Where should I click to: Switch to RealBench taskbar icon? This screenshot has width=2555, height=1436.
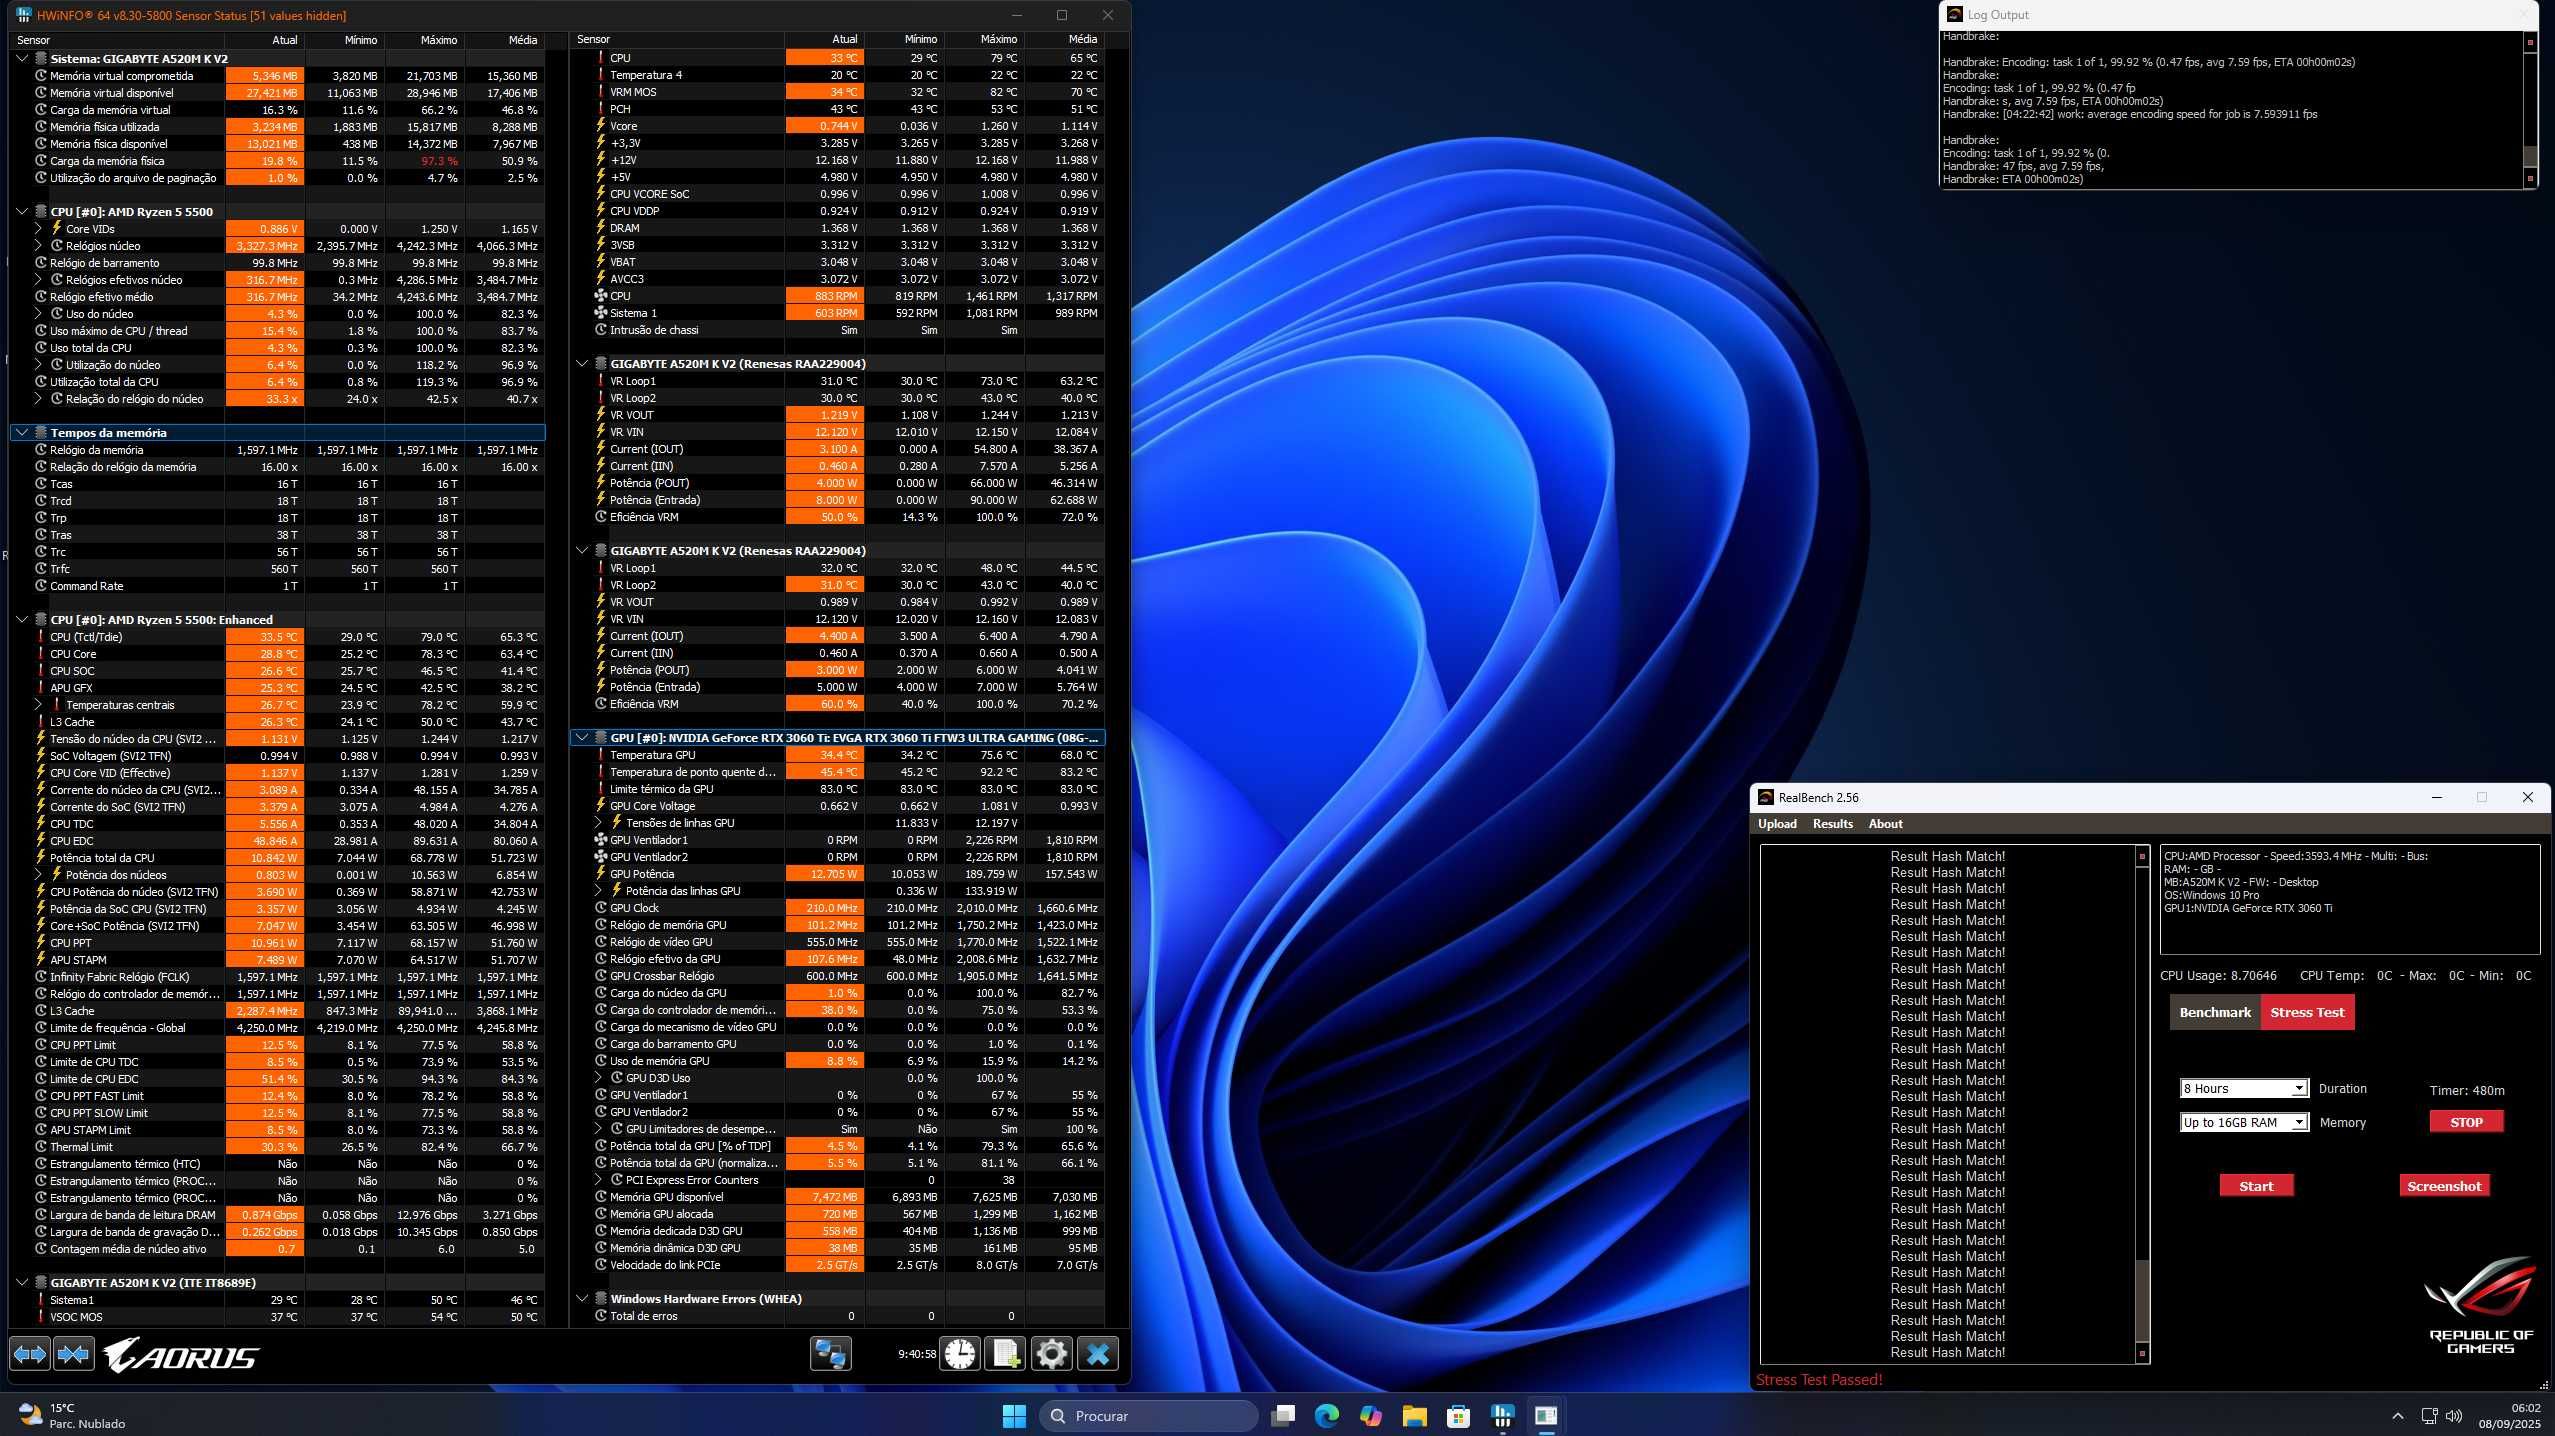pyautogui.click(x=1546, y=1415)
